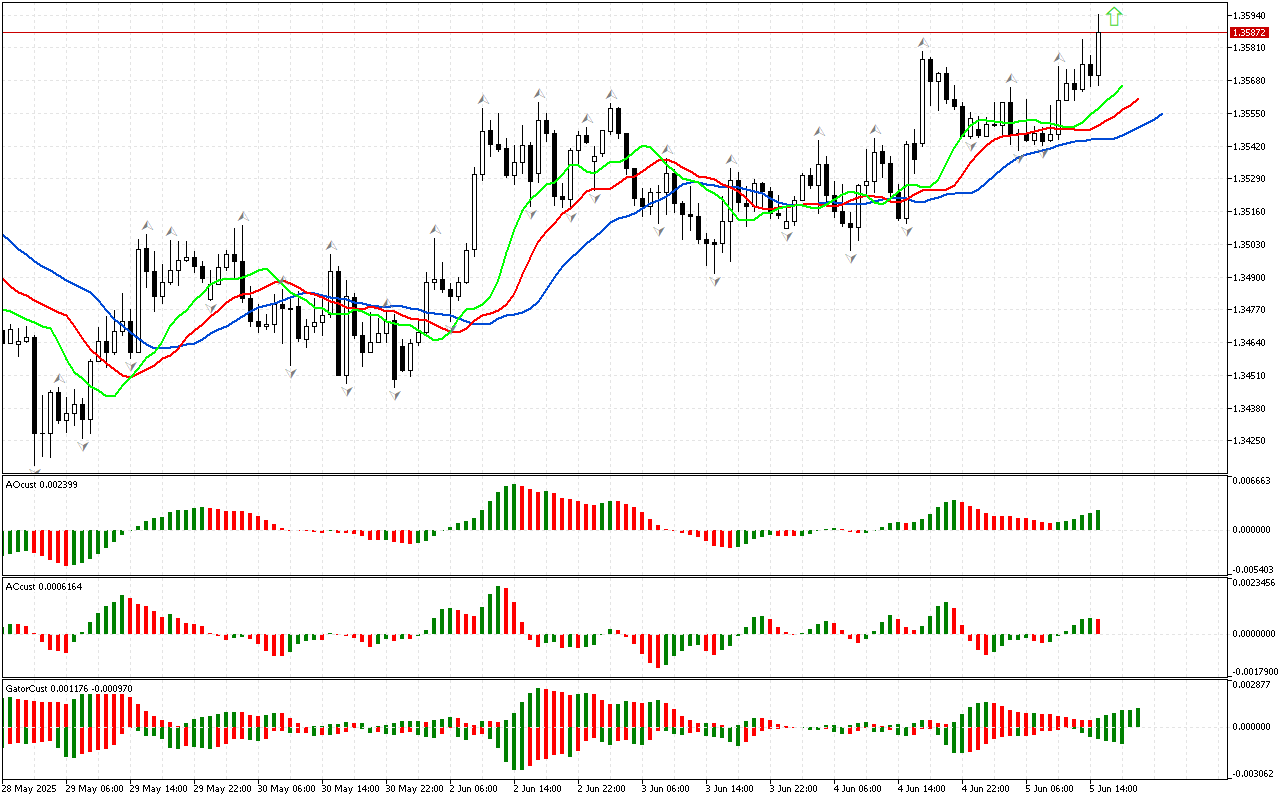Click the 0.006663 AOcust scale value
The image size is (1280, 800).
(1254, 480)
